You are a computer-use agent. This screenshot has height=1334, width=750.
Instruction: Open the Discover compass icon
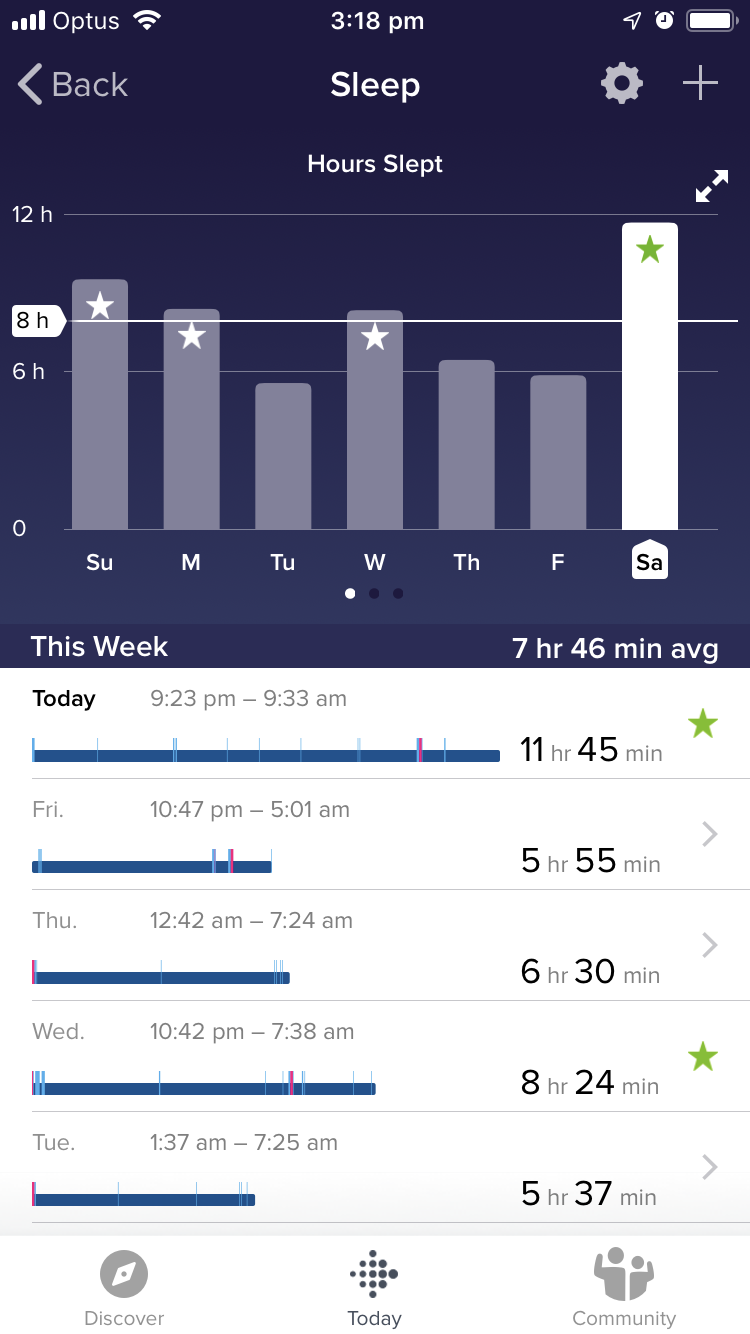(x=124, y=1275)
